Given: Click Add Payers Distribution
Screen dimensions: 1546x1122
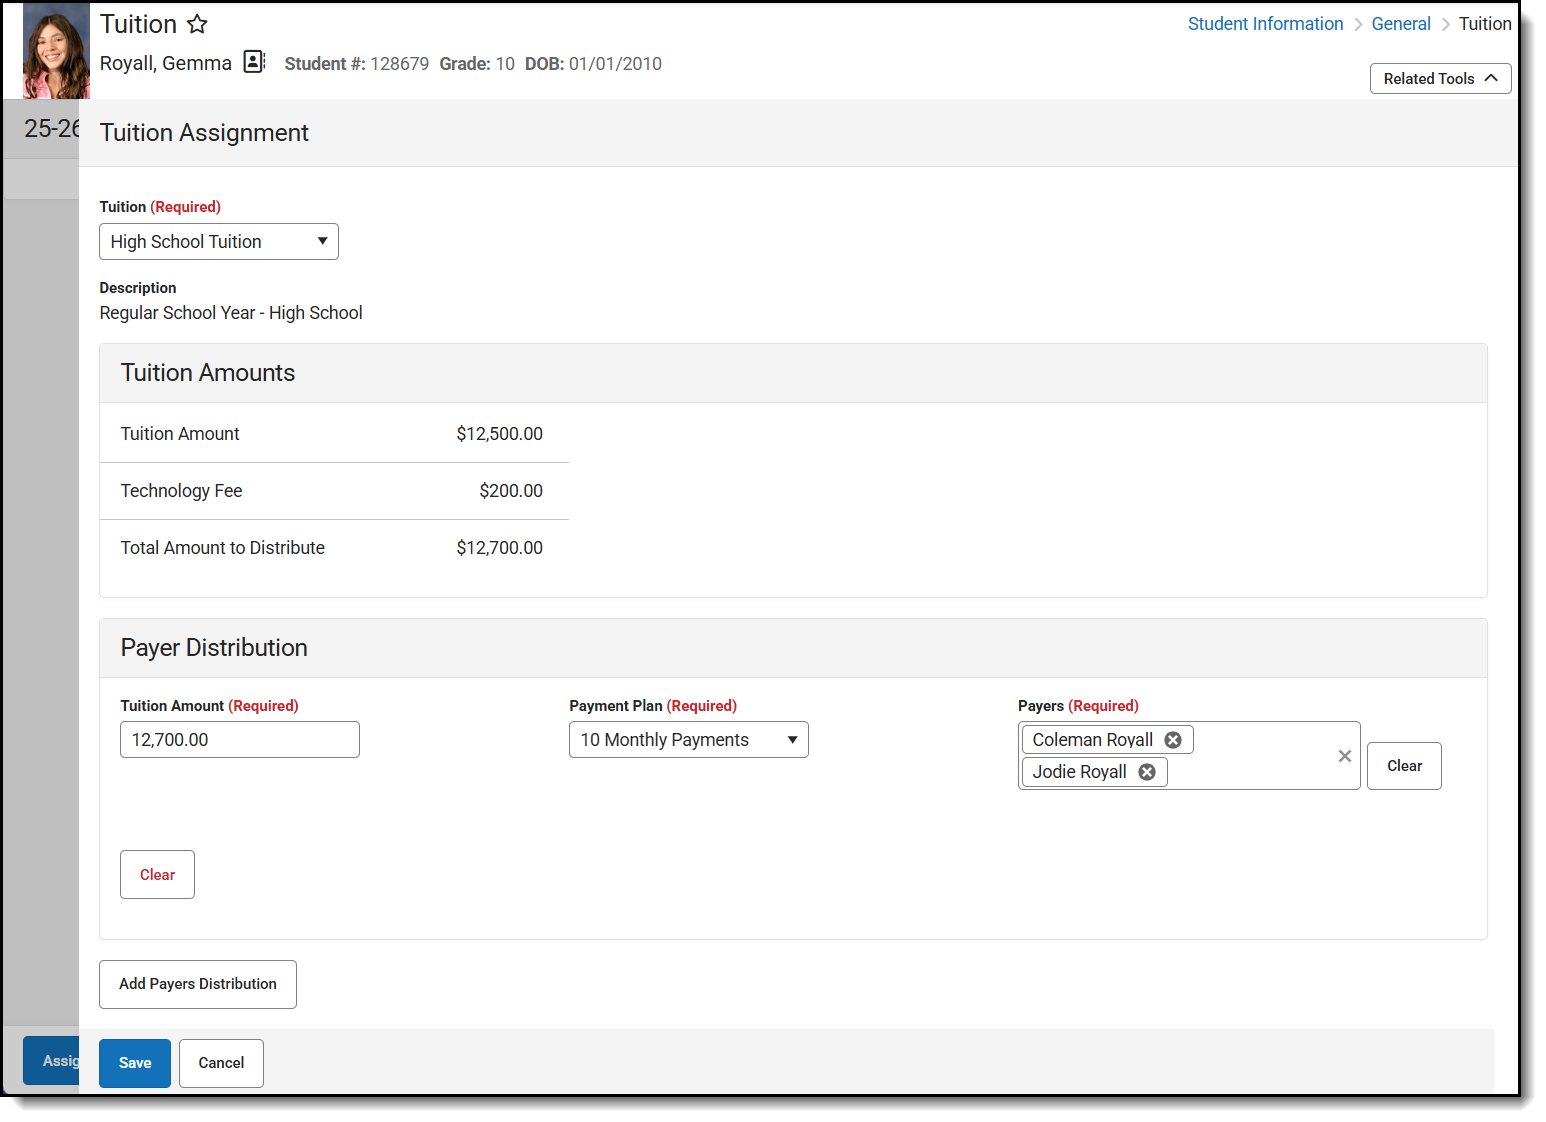Looking at the screenshot, I should coord(197,984).
